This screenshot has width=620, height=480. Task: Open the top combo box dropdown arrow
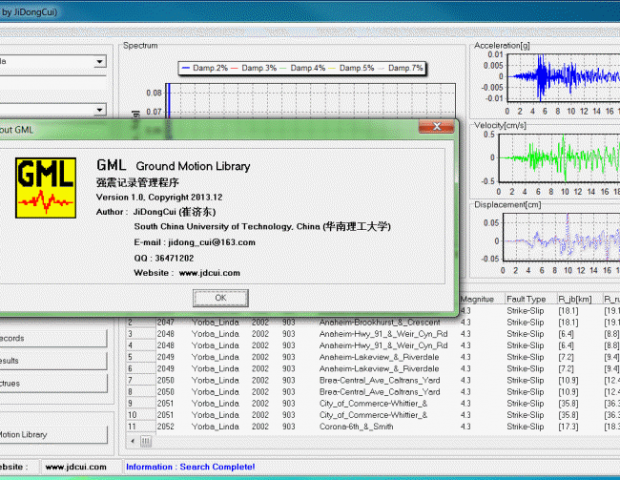(99, 62)
